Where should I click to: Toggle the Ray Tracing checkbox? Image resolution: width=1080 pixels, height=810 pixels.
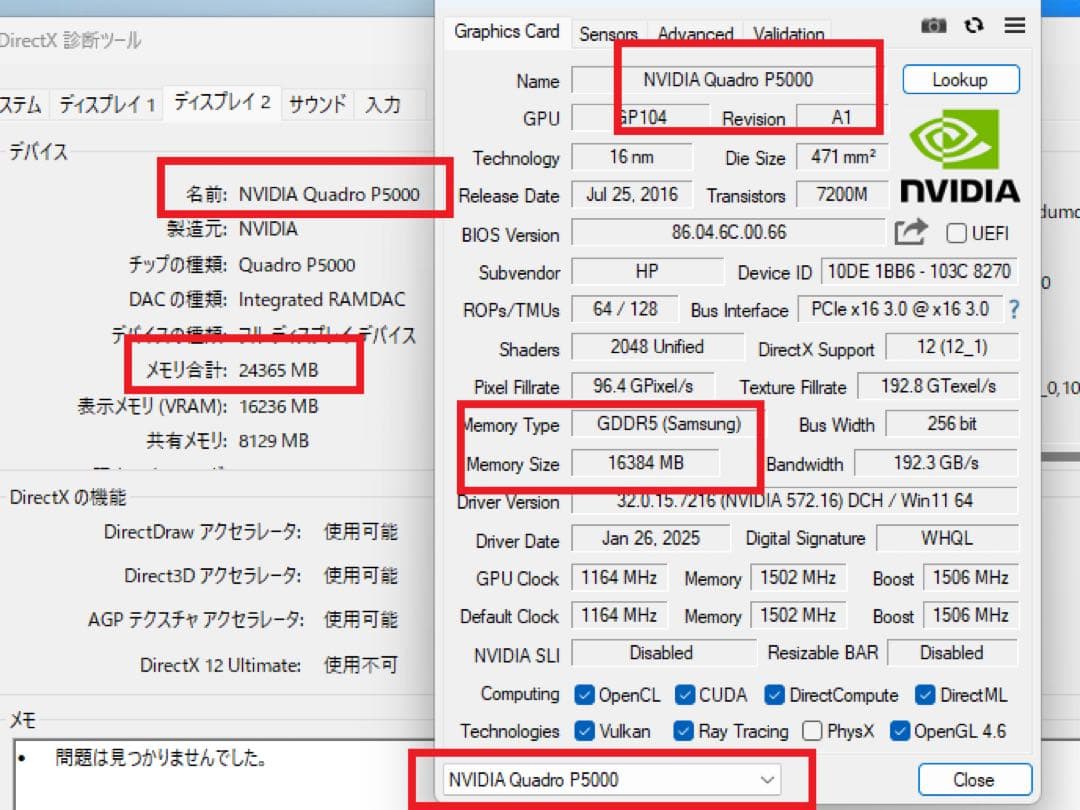(x=682, y=731)
